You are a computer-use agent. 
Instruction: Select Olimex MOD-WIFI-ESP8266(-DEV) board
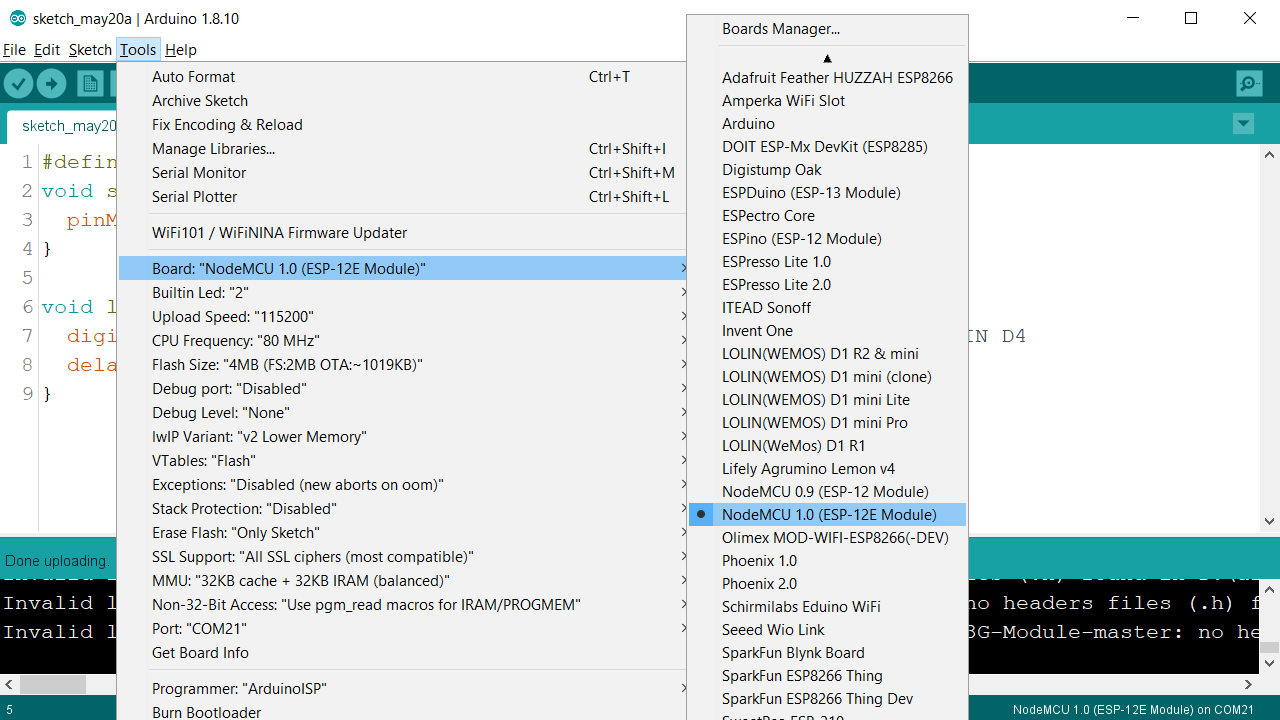tap(827, 538)
